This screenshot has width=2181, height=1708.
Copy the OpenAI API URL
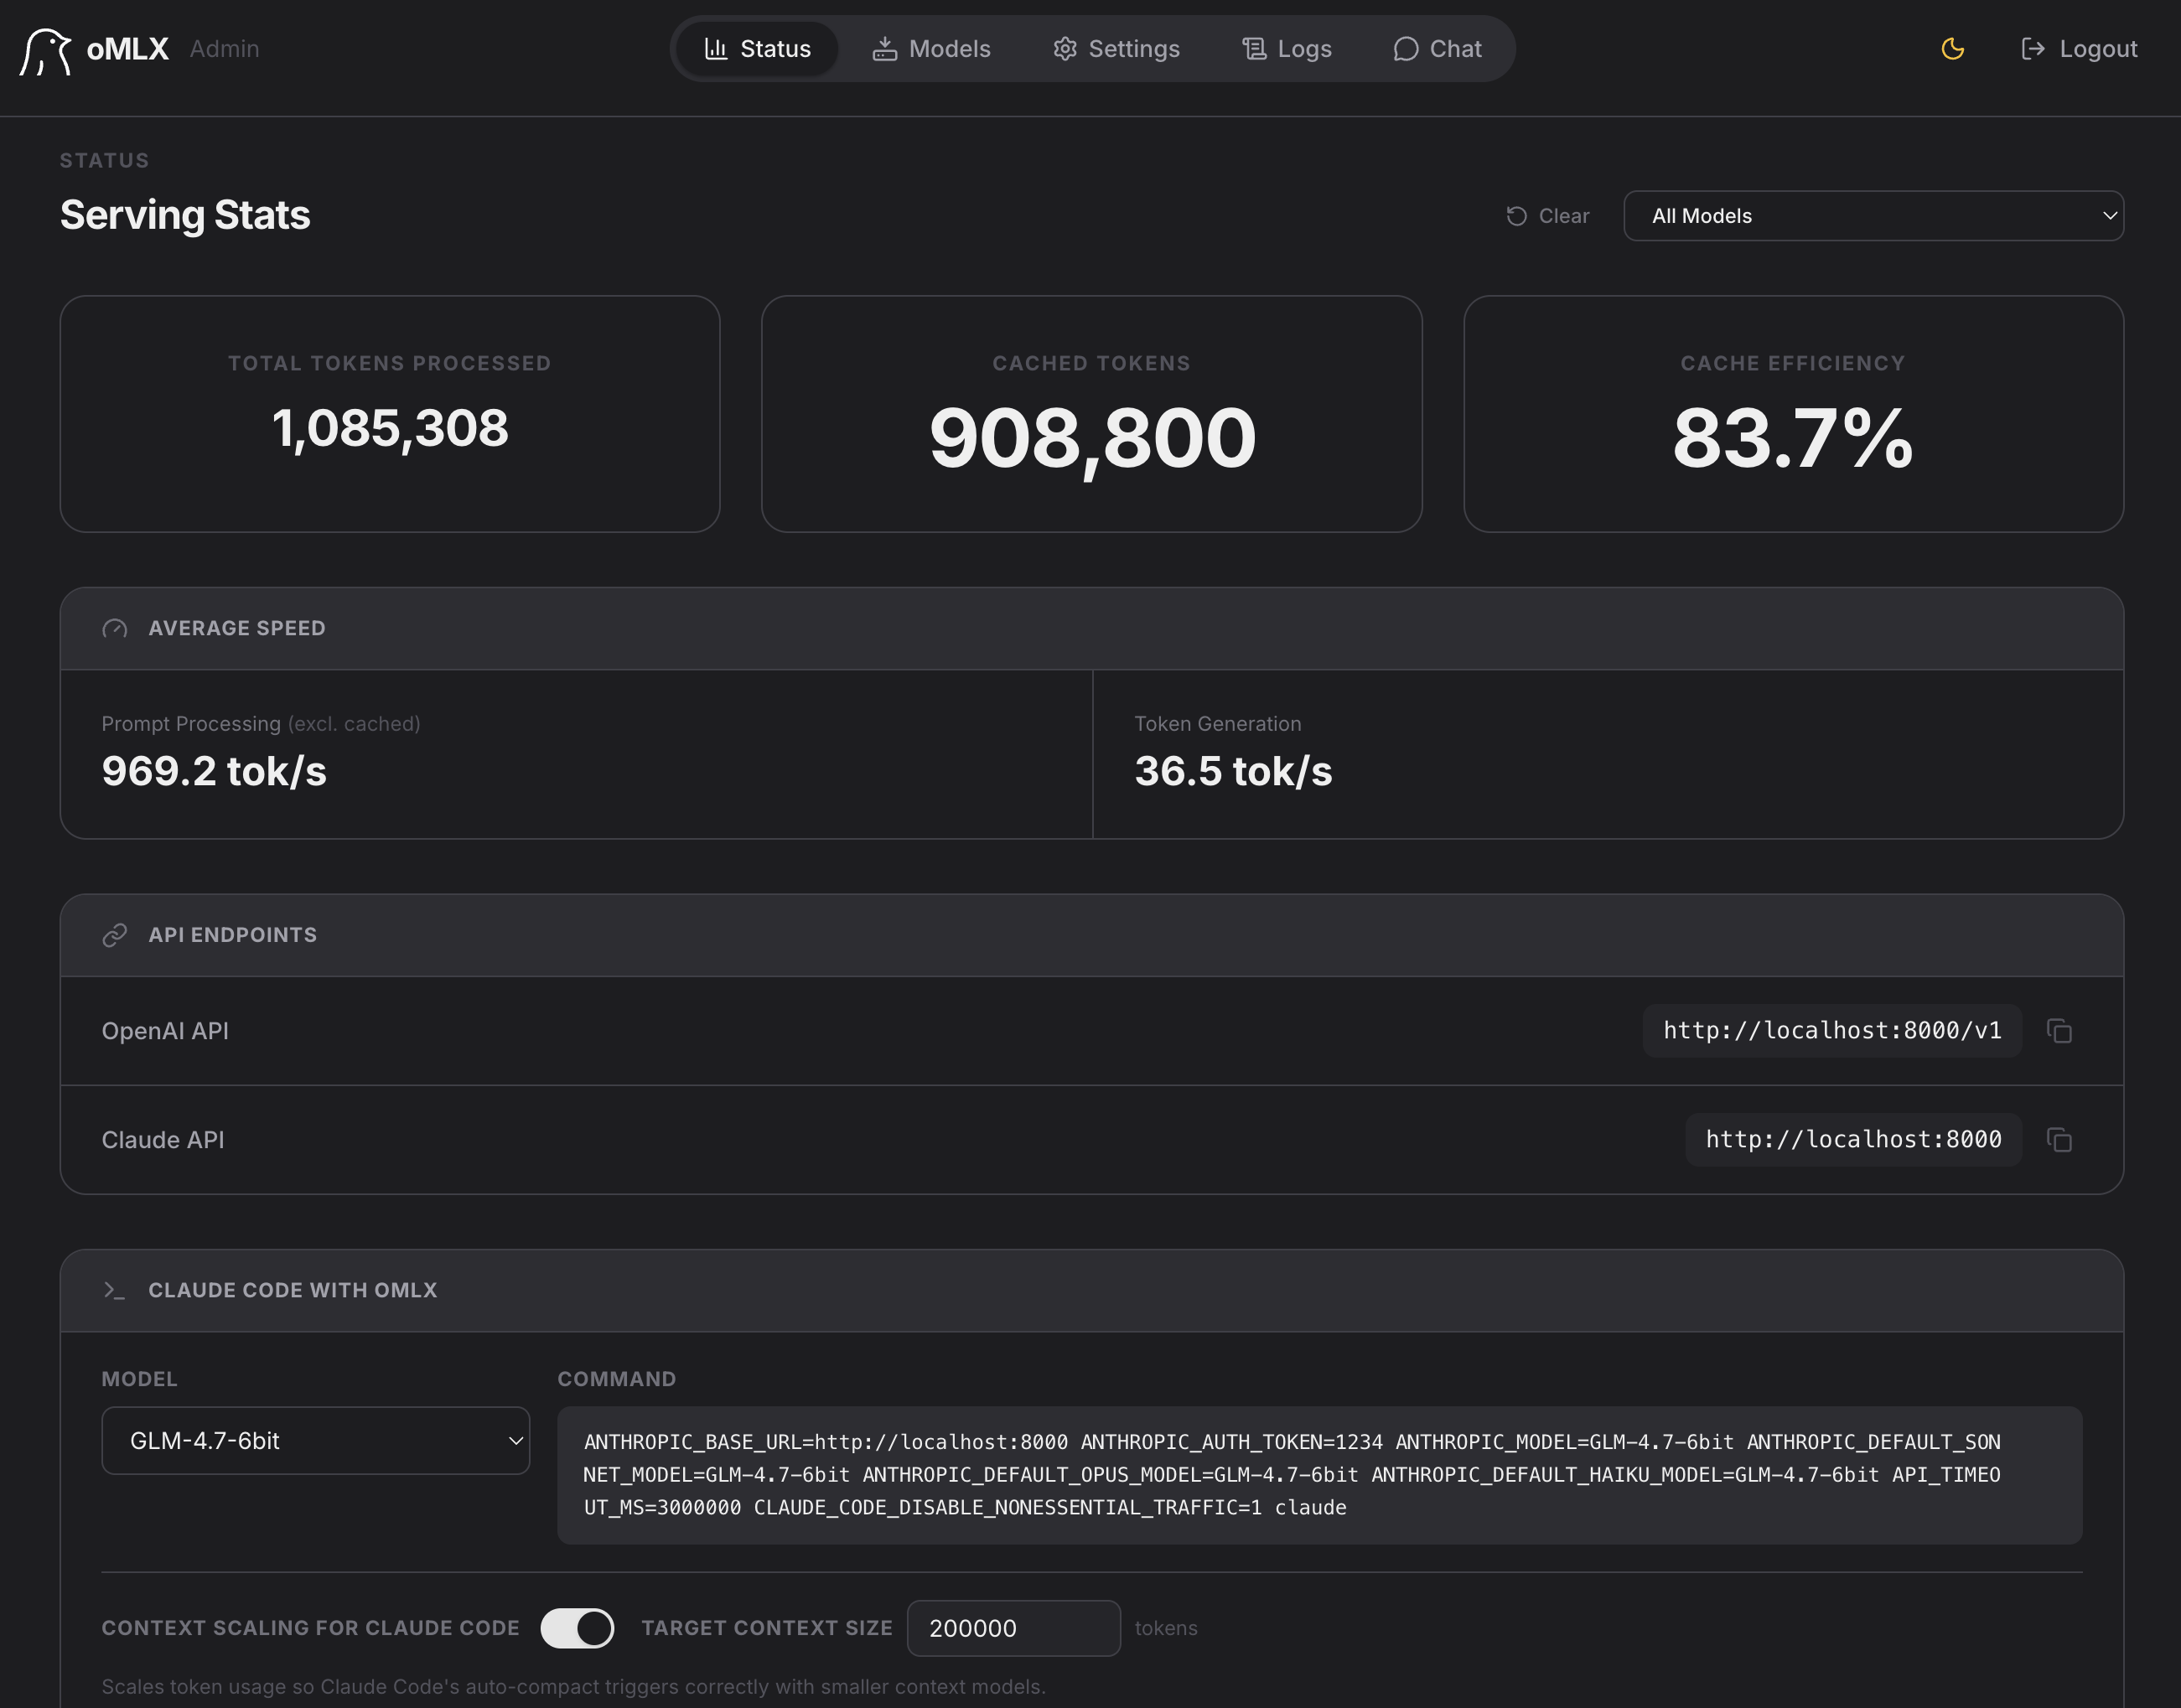[2059, 1031]
